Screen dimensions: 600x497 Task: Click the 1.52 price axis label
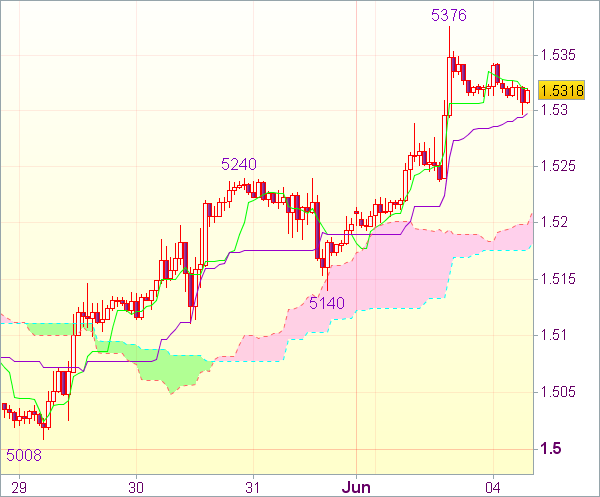click(x=554, y=222)
